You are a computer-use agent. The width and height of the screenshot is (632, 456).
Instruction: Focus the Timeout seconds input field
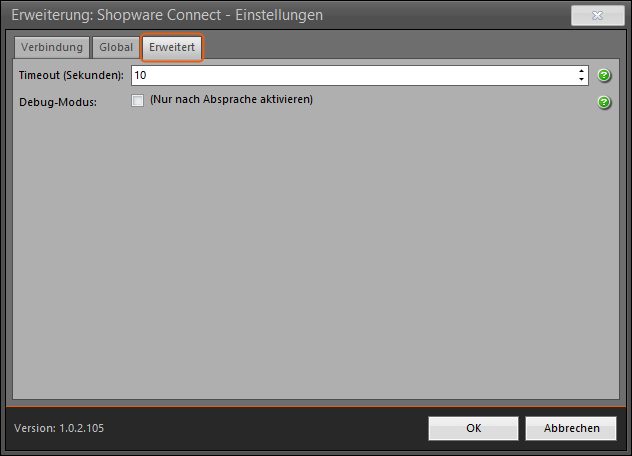pyautogui.click(x=360, y=75)
